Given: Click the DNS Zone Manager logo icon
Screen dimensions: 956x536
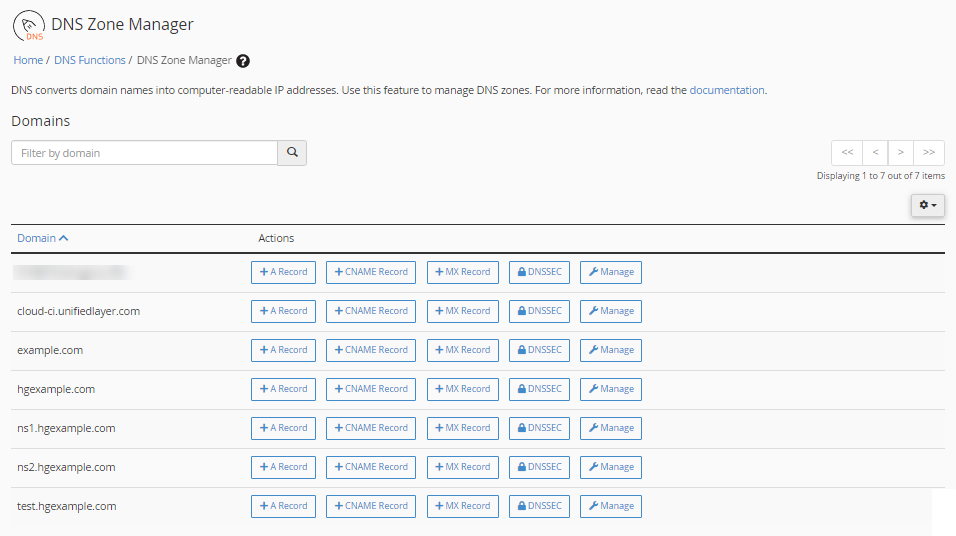Looking at the screenshot, I should pos(29,27).
